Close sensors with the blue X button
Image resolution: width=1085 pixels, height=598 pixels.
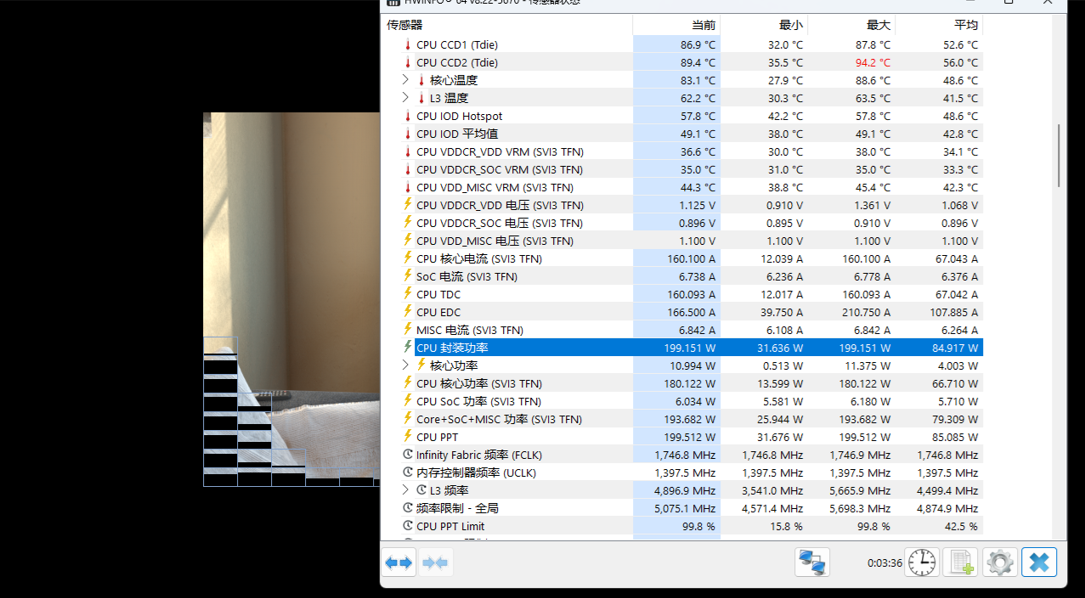tap(1039, 563)
